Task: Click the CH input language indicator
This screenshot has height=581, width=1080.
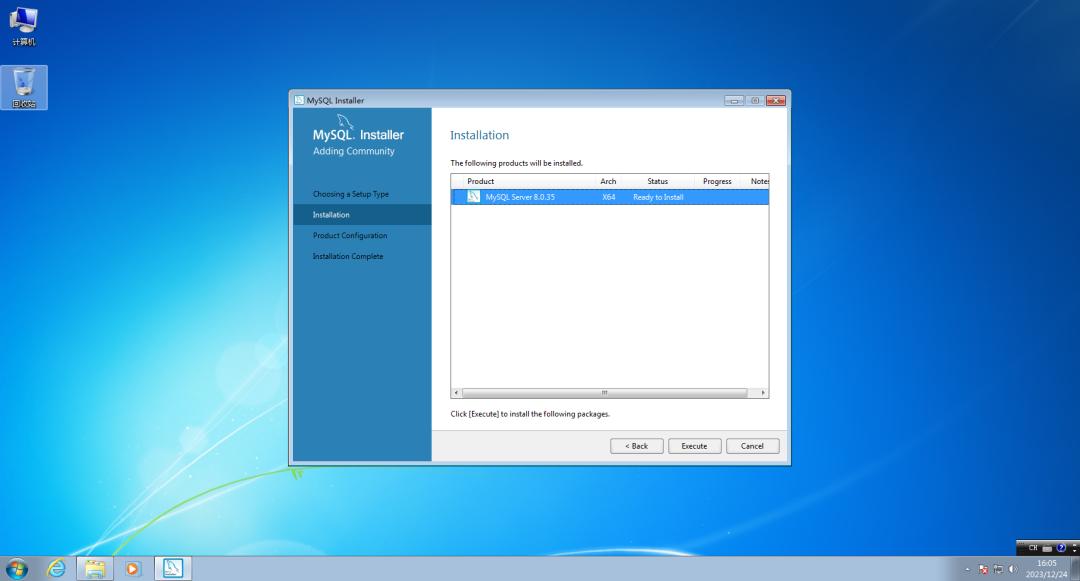Action: click(1033, 547)
